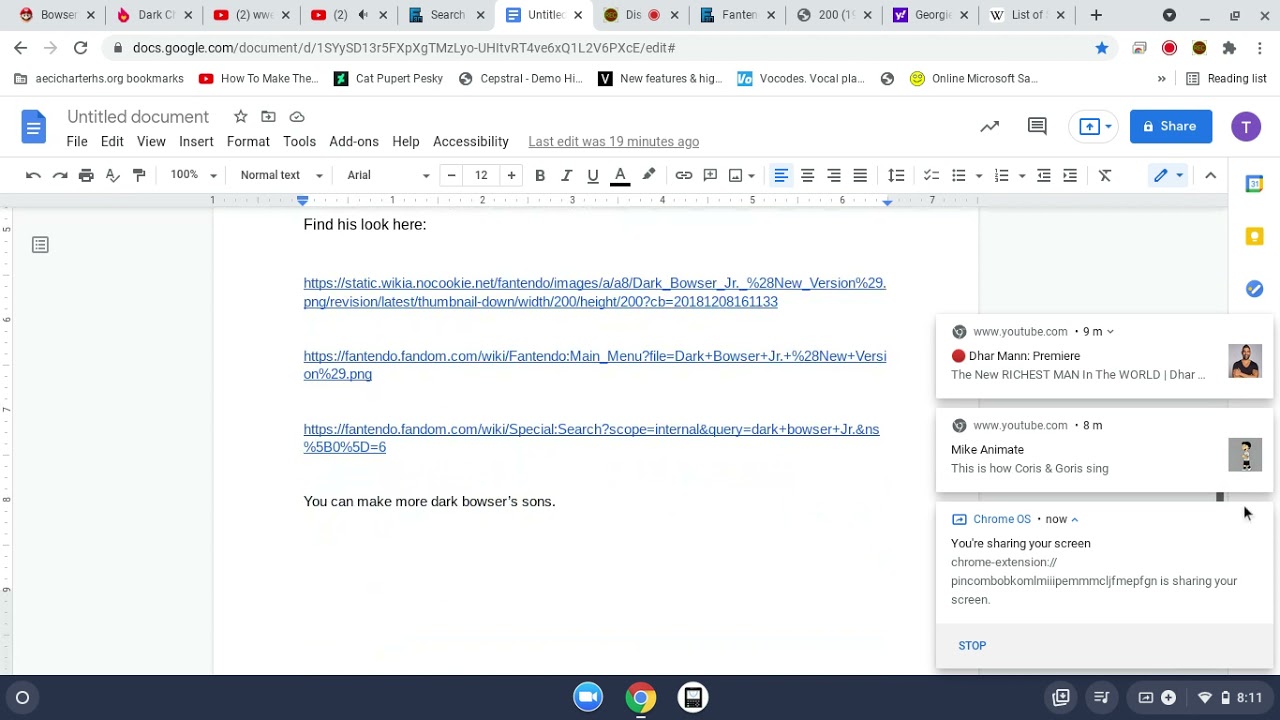Open bulleted list options arrow
The height and width of the screenshot is (720, 1280).
pyautogui.click(x=979, y=175)
